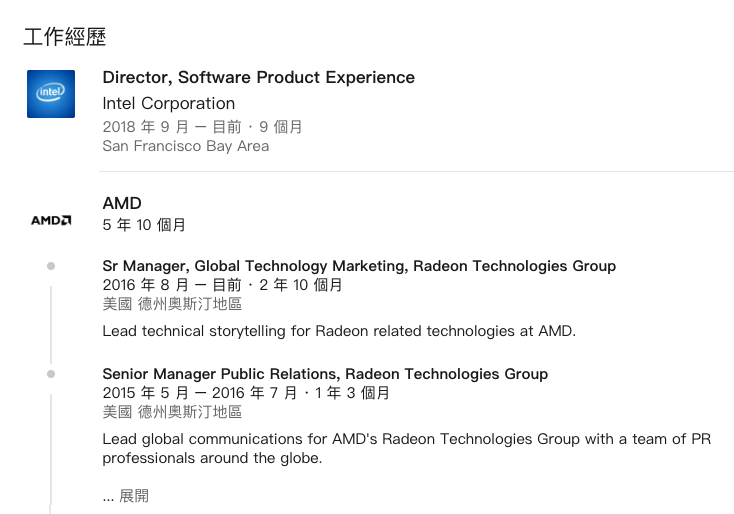Viewport: 734px width, 514px height.
Task: Click the San Francisco Bay Area location
Action: [186, 146]
